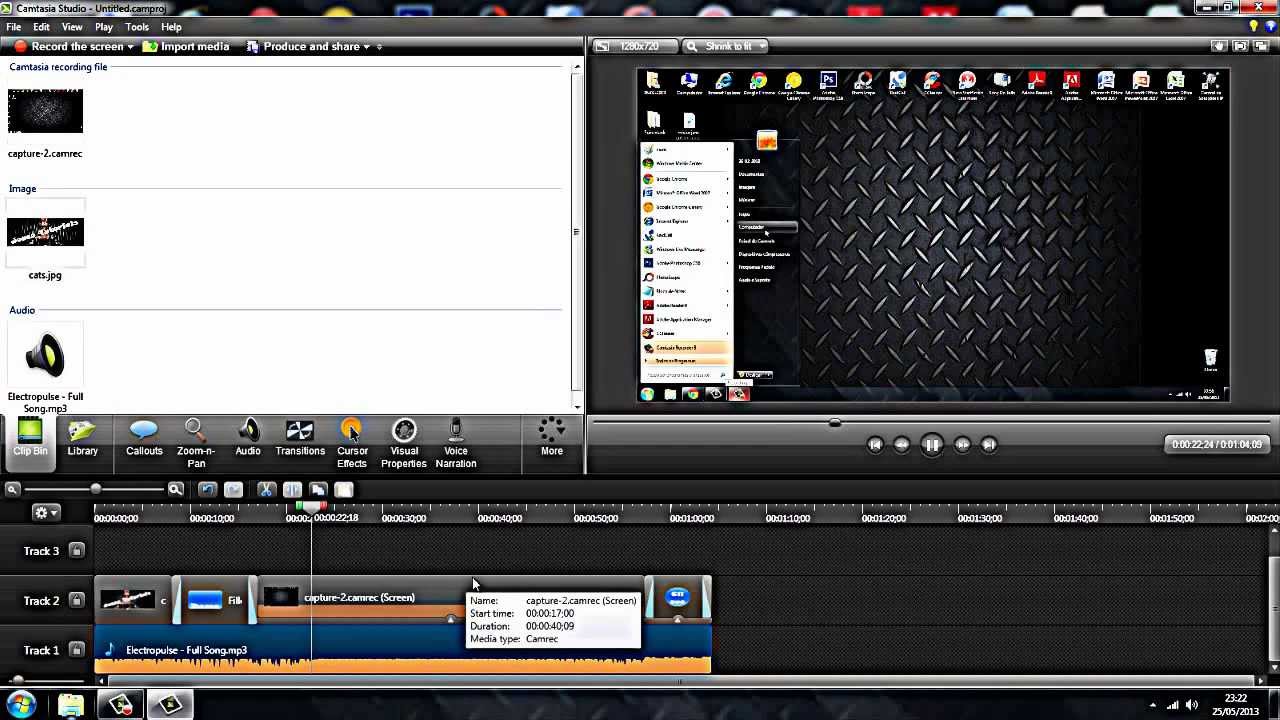Click the playhead marker on the timeline ruler
The width and height of the screenshot is (1280, 720).
point(312,509)
